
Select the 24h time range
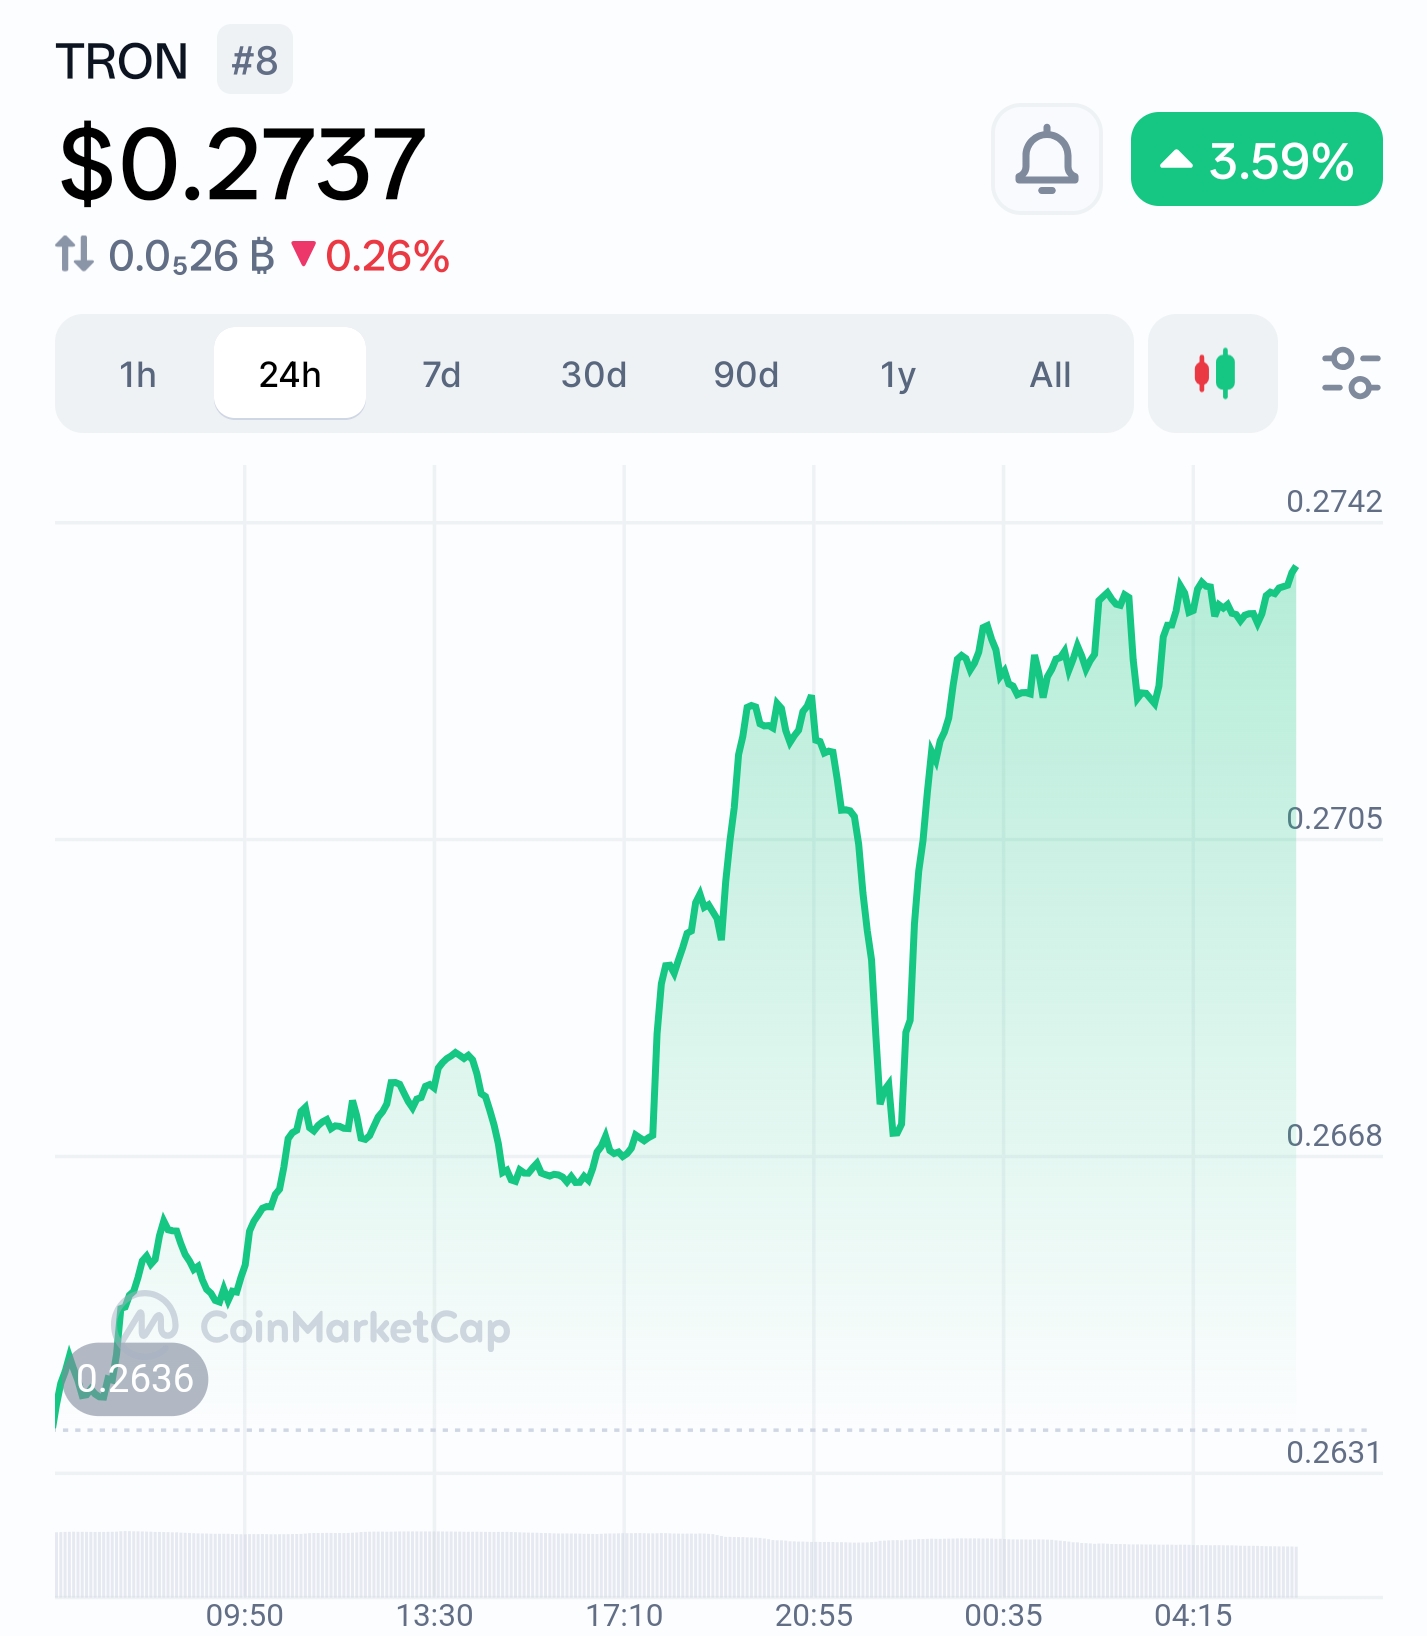290,373
